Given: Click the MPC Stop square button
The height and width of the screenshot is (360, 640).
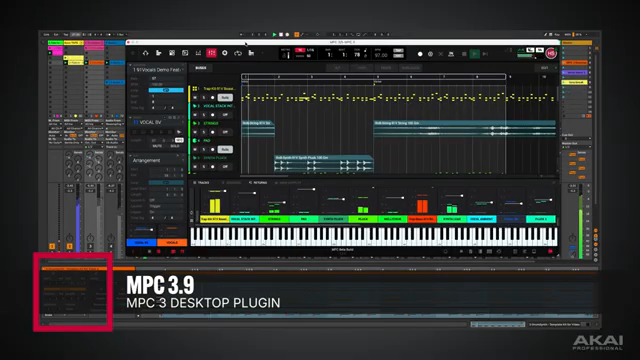Looking at the screenshot, I should point(464,54).
